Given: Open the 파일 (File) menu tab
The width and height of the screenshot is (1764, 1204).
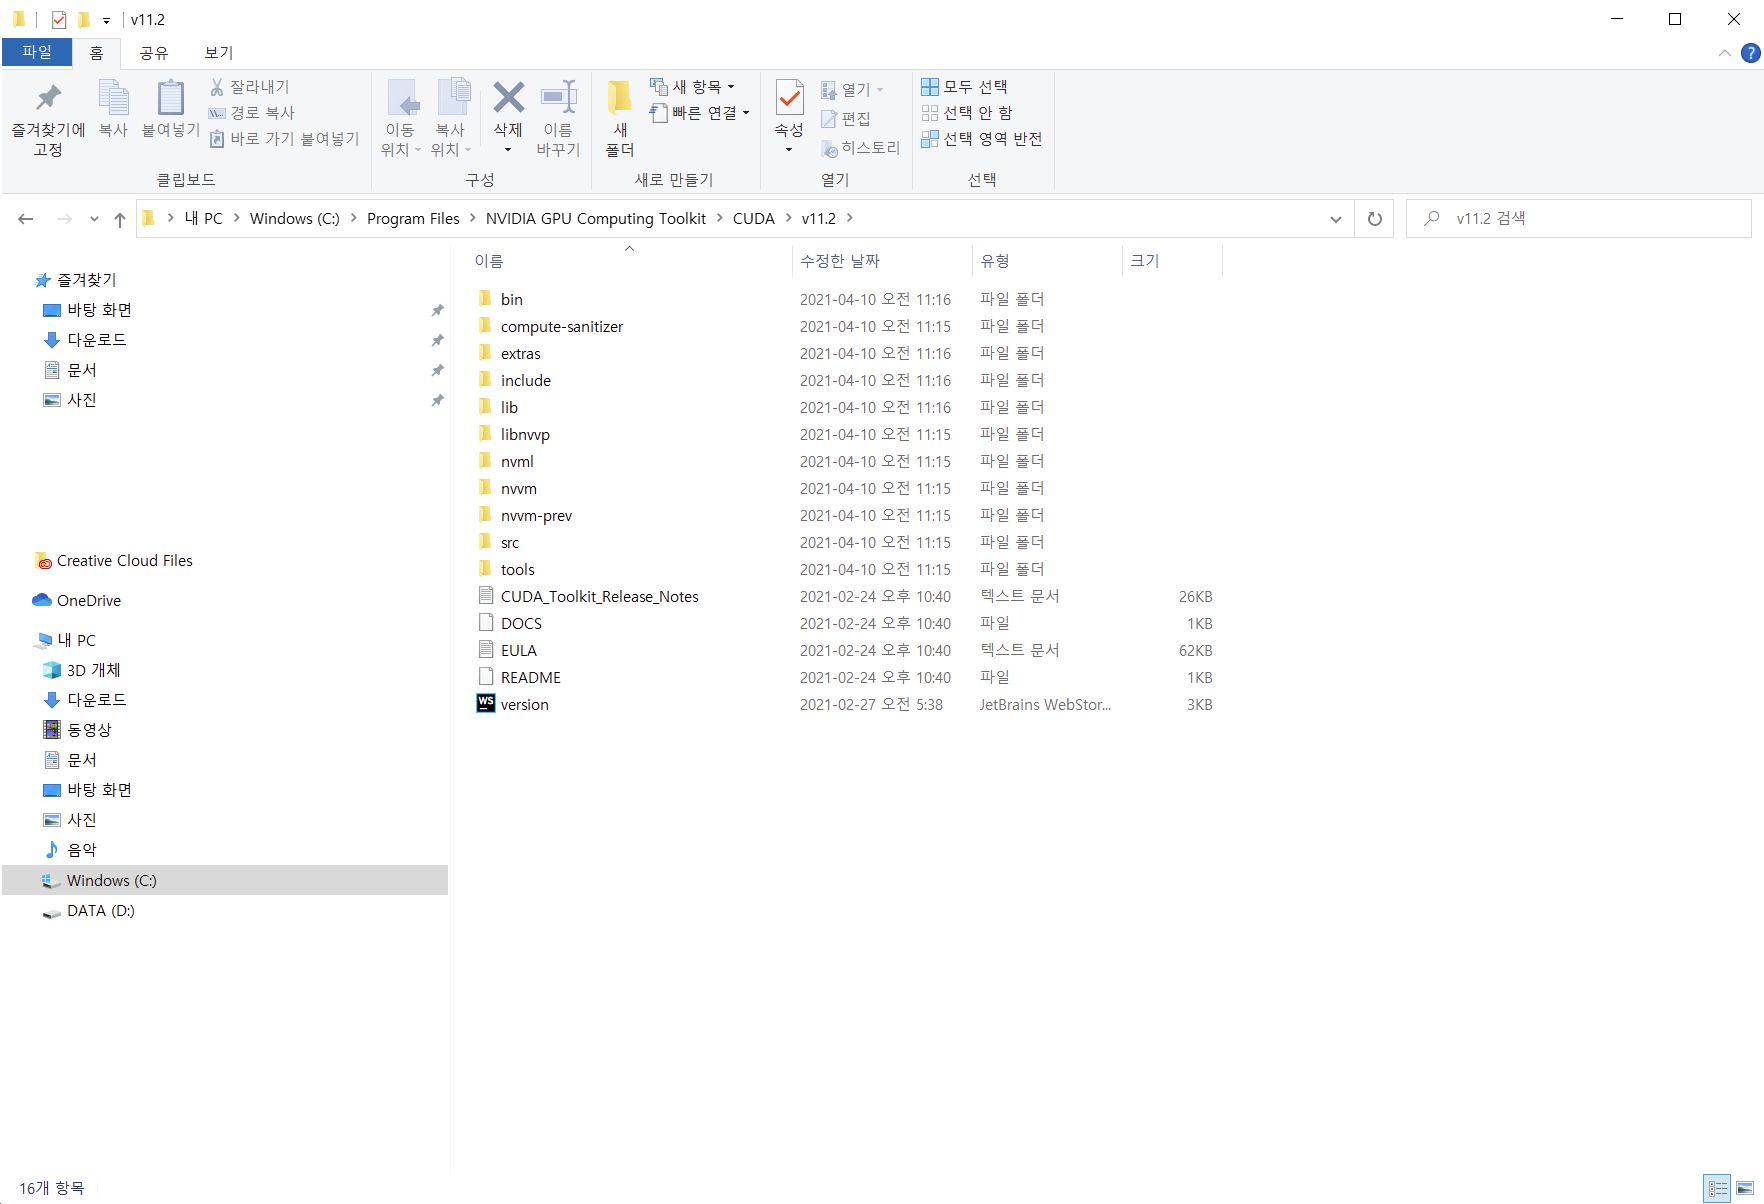Looking at the screenshot, I should 37,53.
